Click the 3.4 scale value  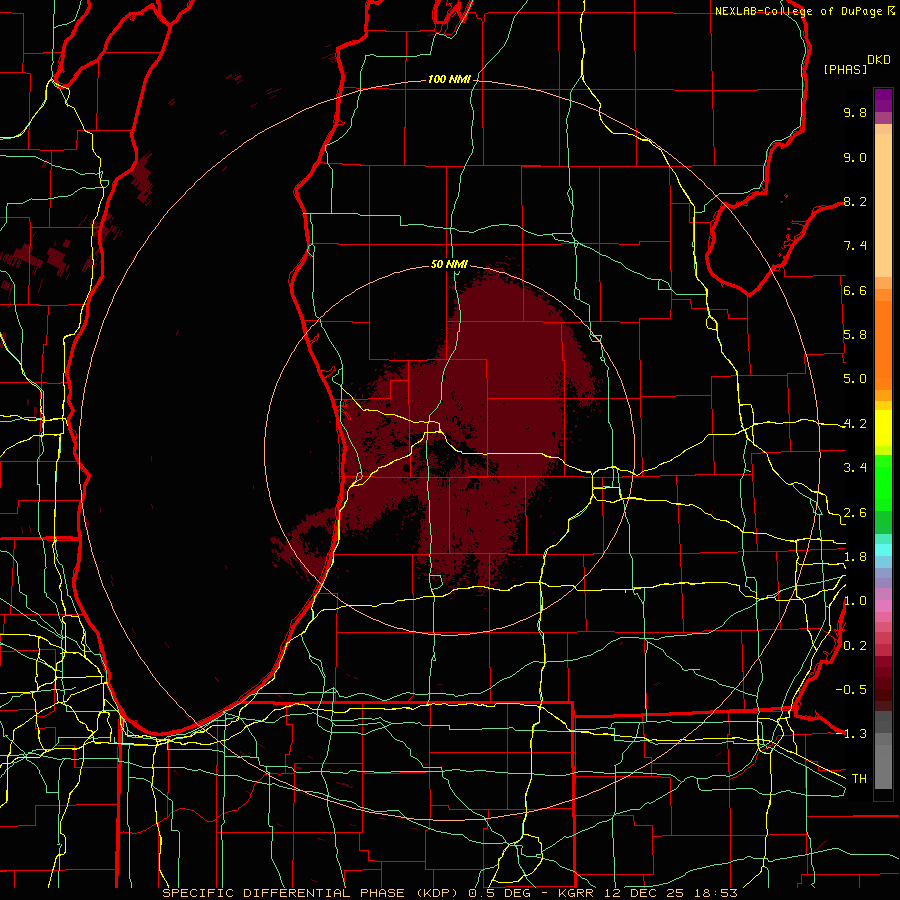855,468
